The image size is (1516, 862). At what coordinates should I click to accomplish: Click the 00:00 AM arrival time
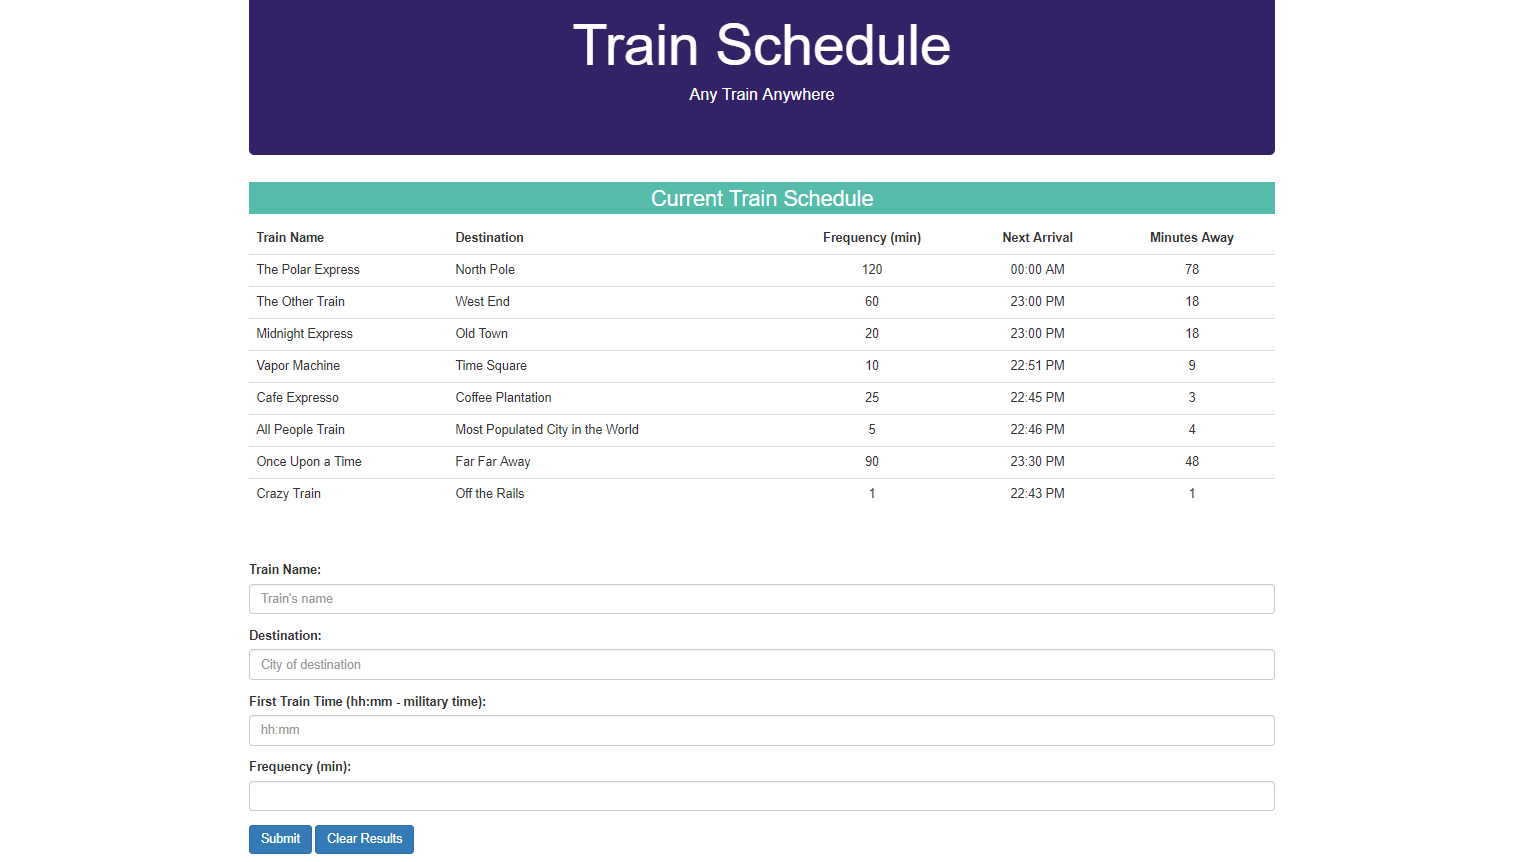click(1037, 270)
